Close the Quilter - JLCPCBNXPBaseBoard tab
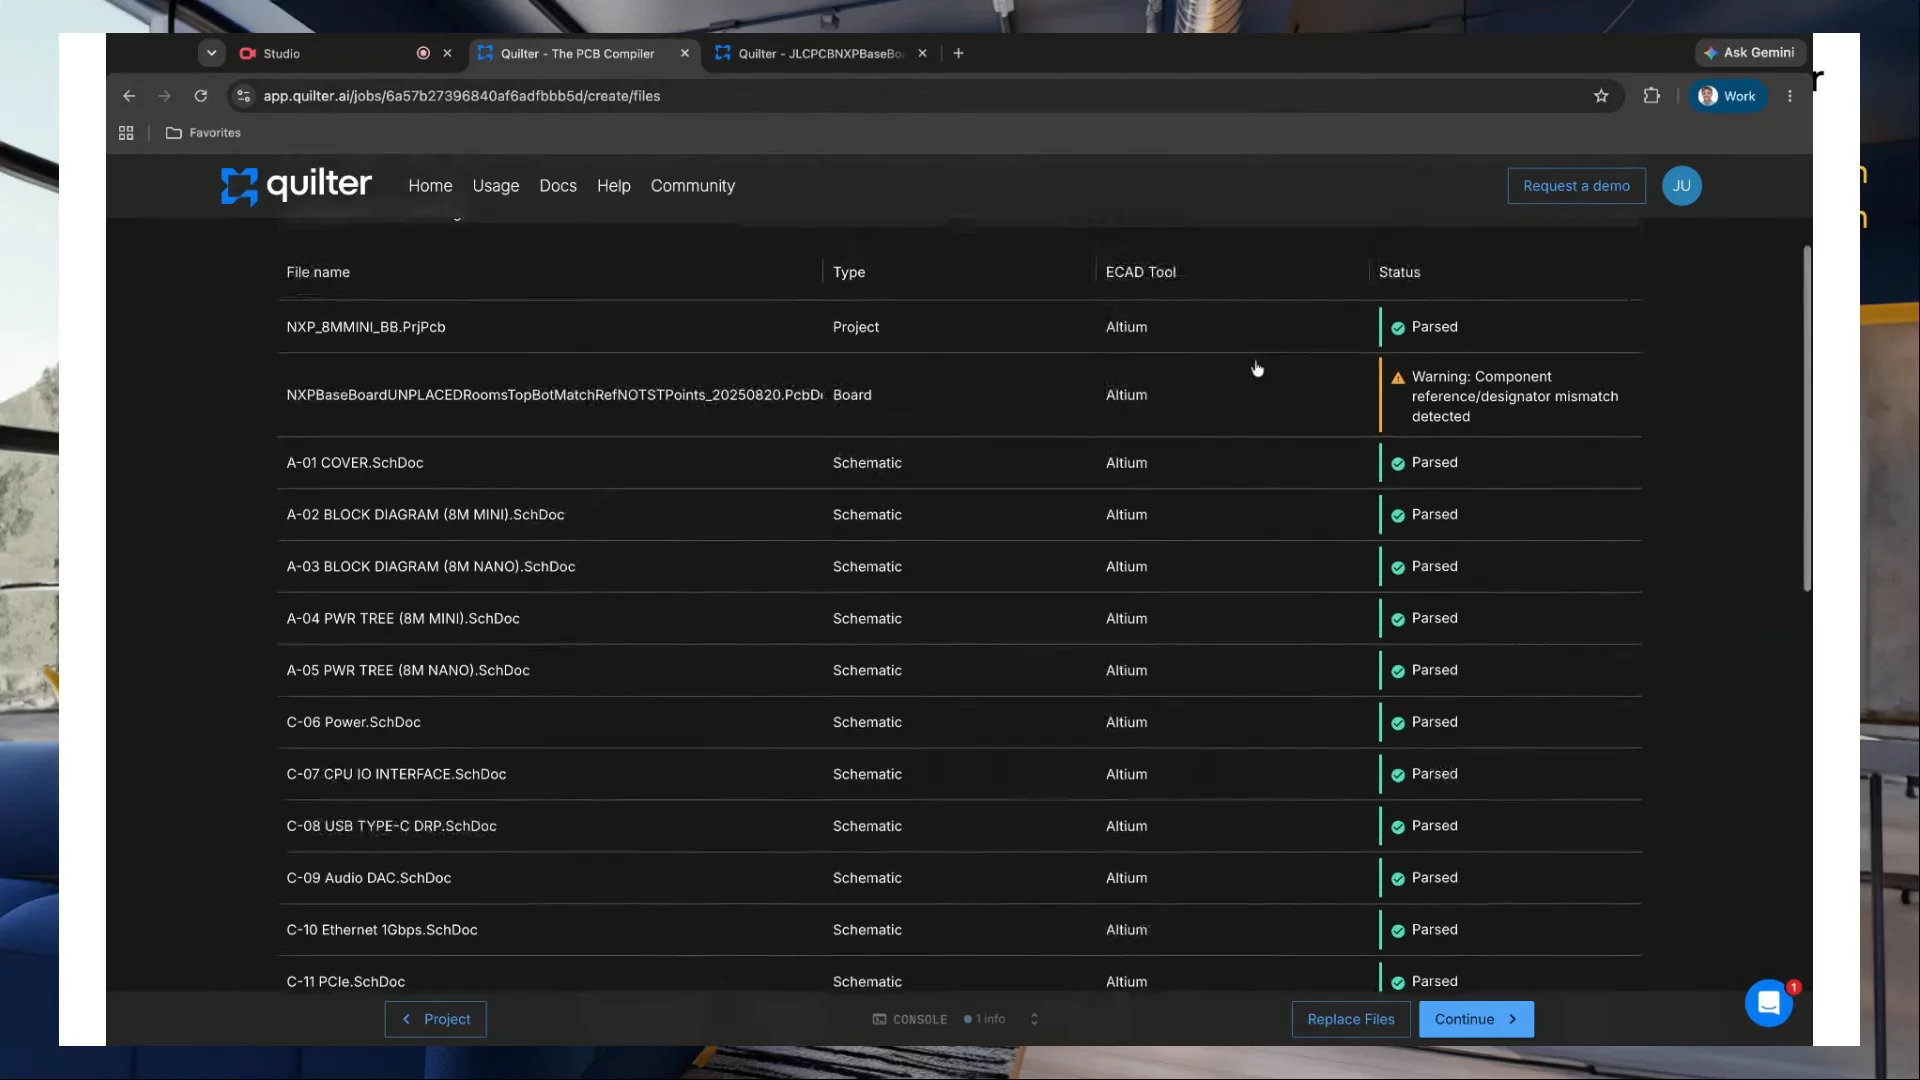This screenshot has width=1920, height=1080. click(x=922, y=53)
